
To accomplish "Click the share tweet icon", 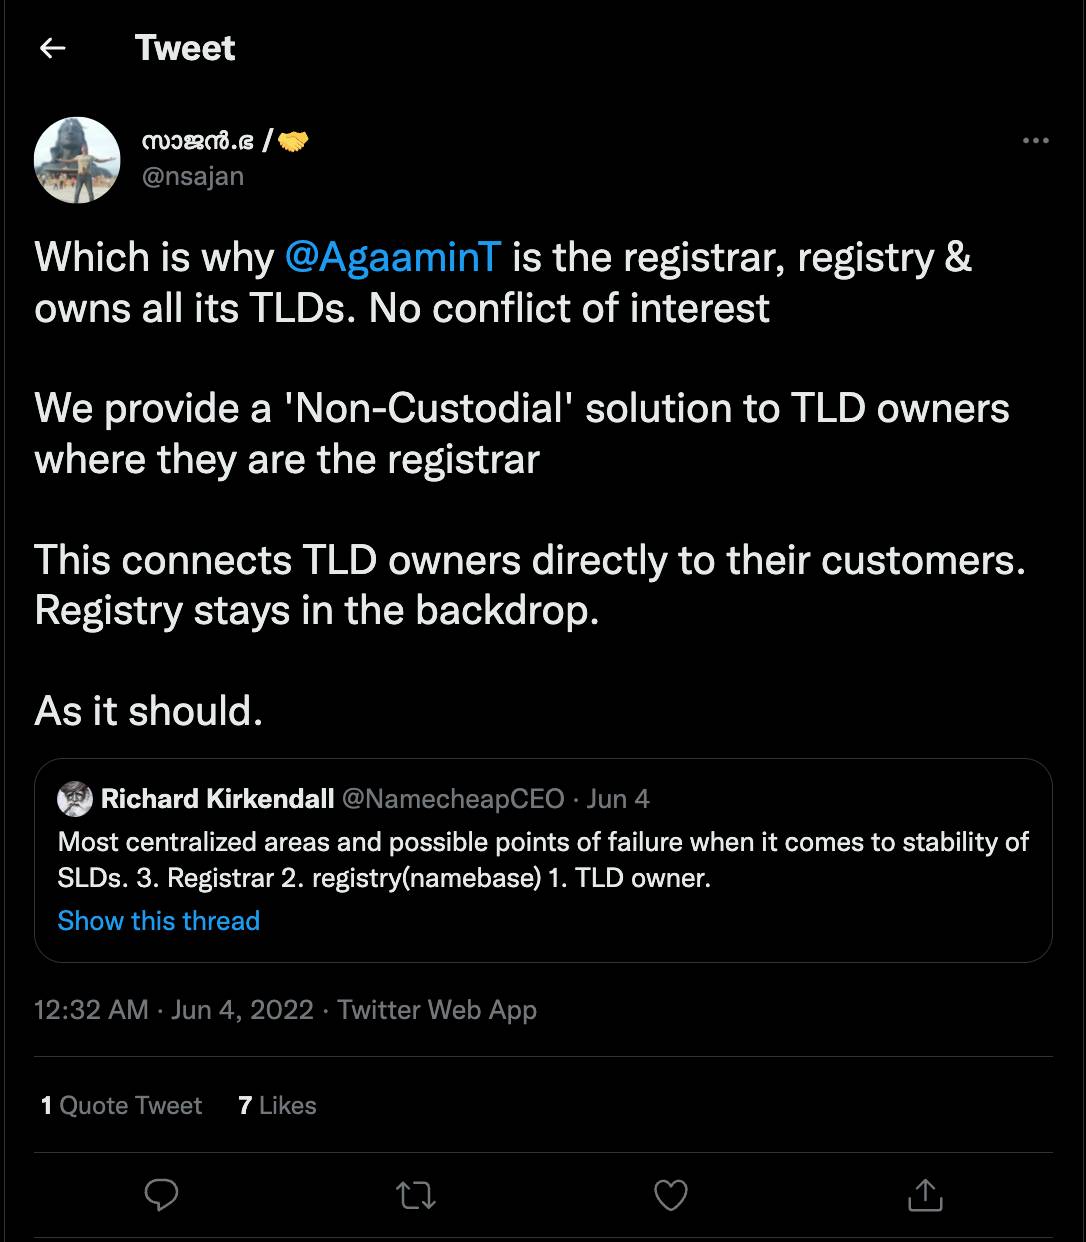I will [925, 1194].
